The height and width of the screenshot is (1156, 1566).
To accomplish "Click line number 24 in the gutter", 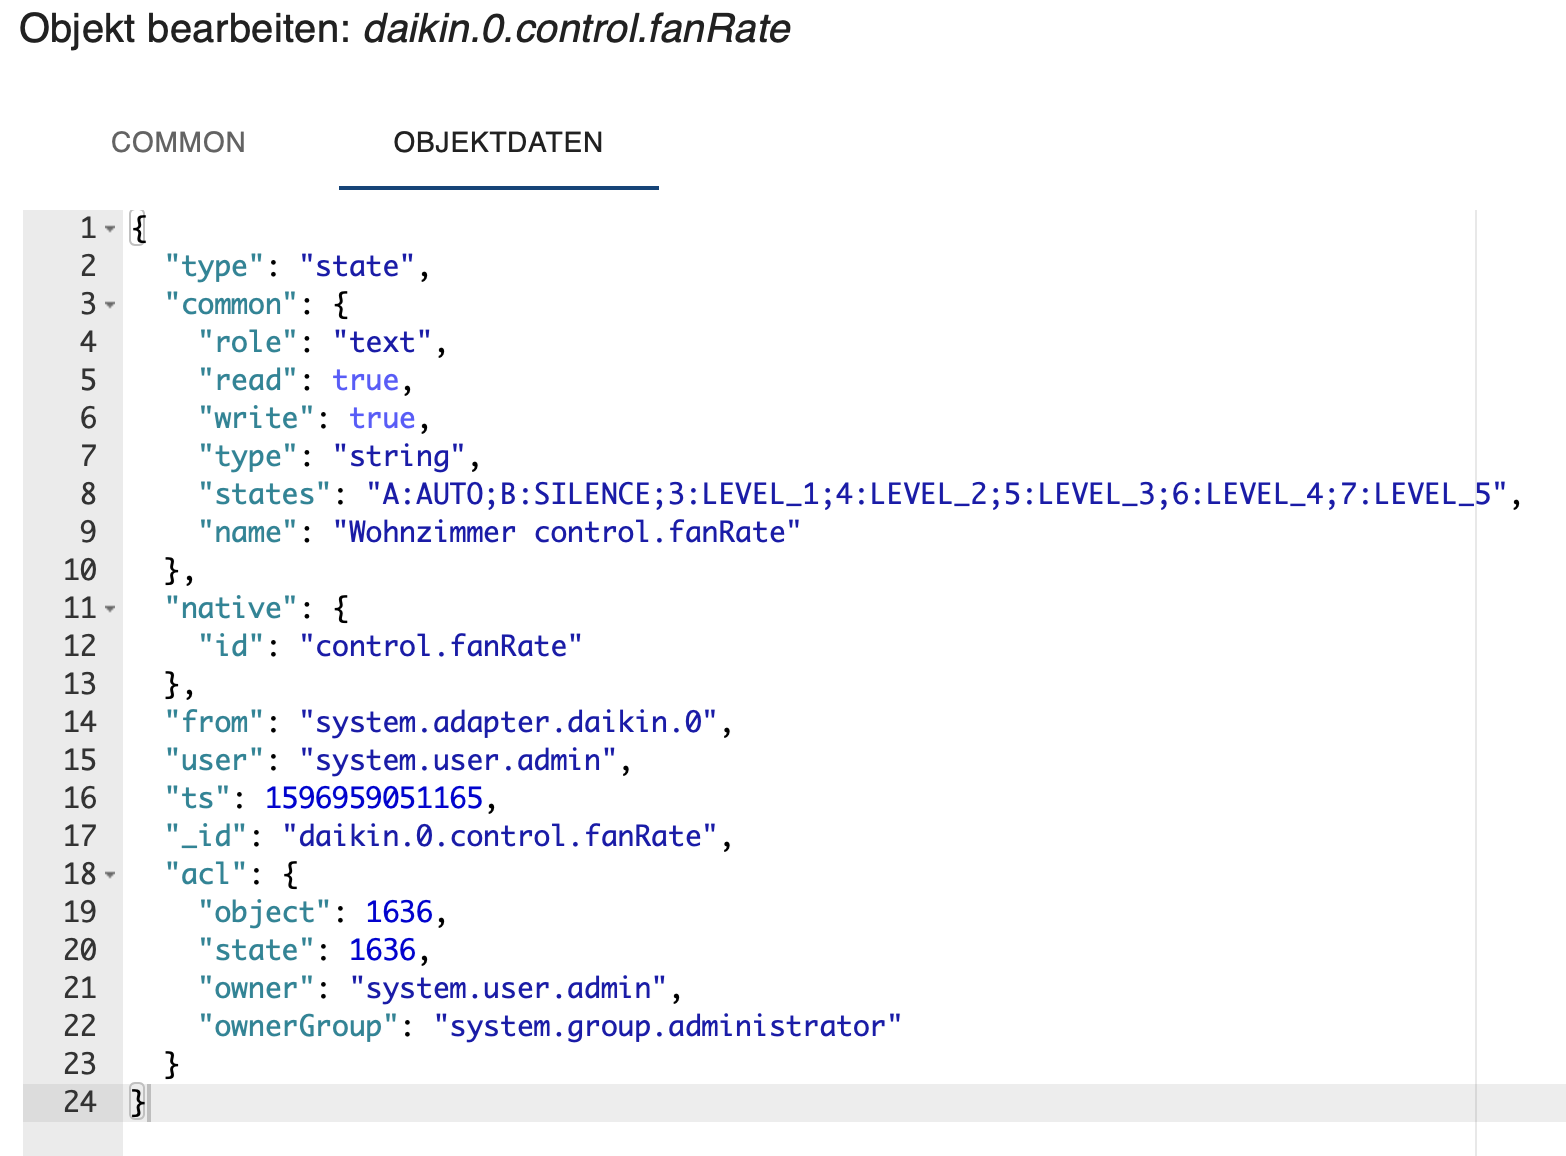I will [80, 1102].
